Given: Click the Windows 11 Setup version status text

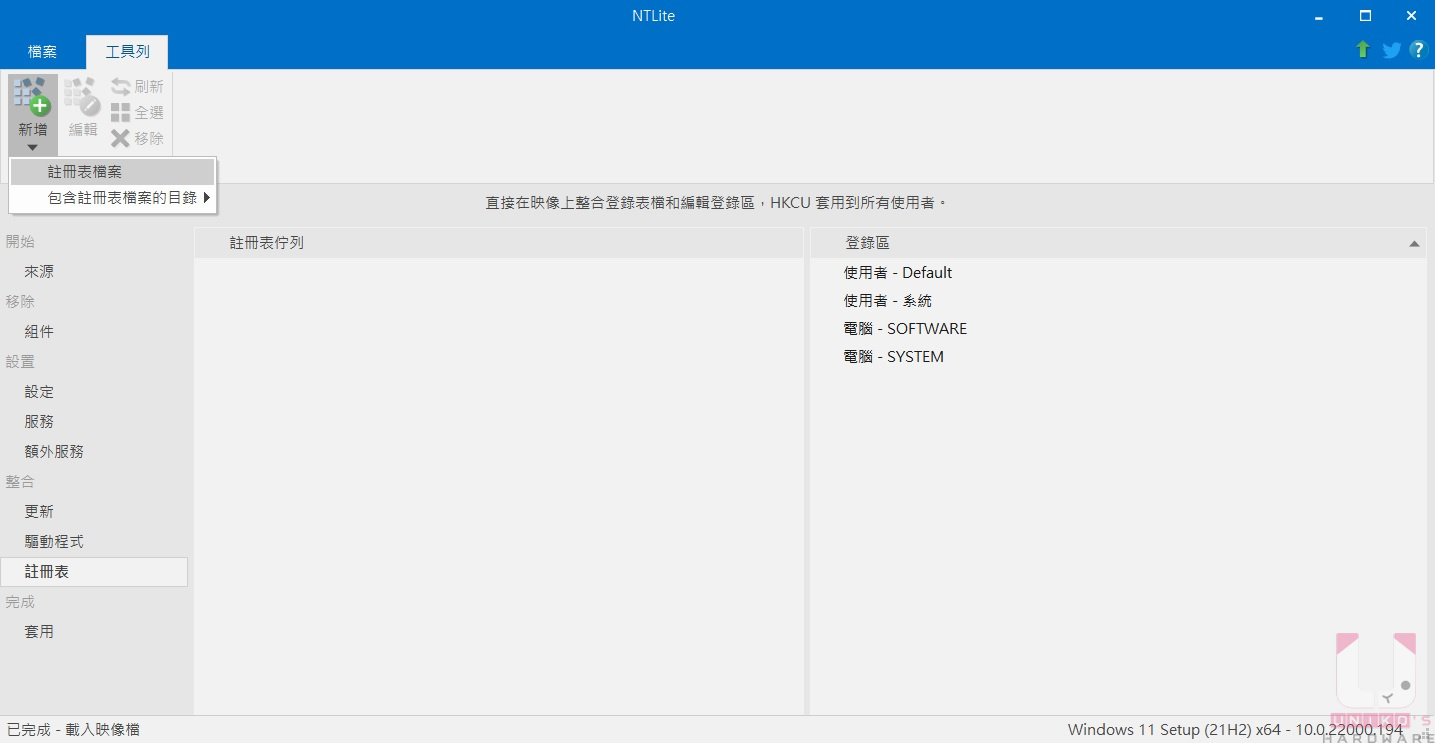Looking at the screenshot, I should pos(1235,730).
